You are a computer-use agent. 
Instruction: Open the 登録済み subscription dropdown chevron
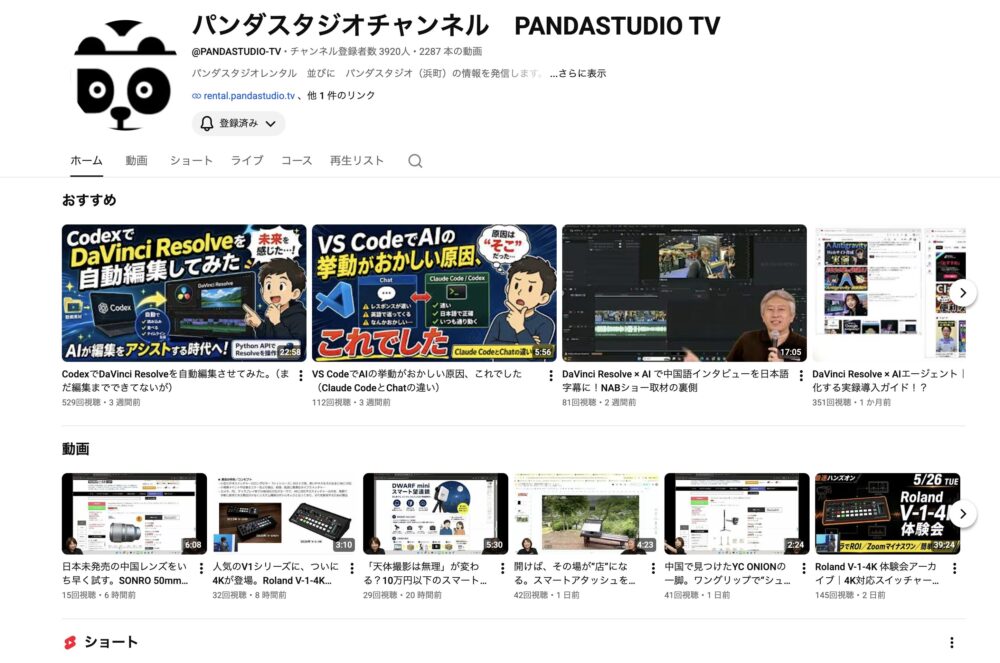[x=271, y=124]
